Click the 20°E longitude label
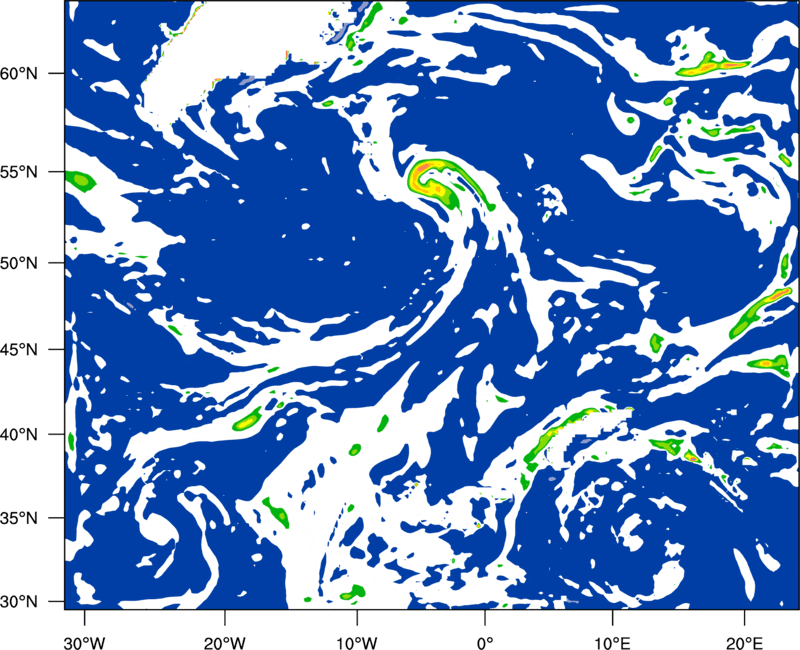The width and height of the screenshot is (800, 650). coord(744,643)
